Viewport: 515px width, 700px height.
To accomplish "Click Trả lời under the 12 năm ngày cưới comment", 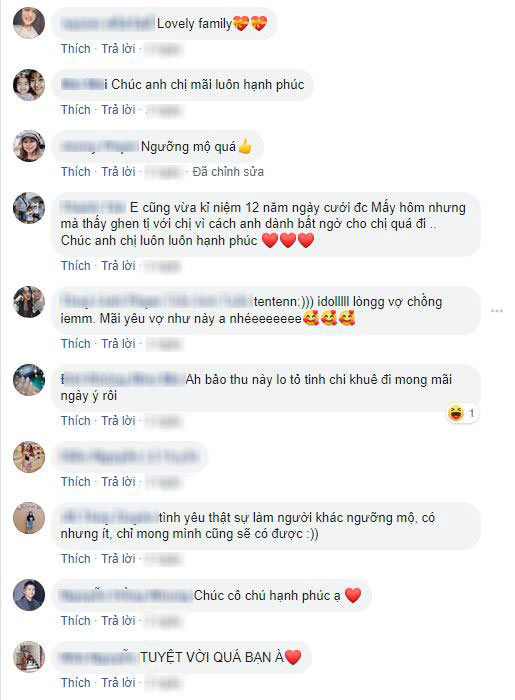I will (x=118, y=266).
